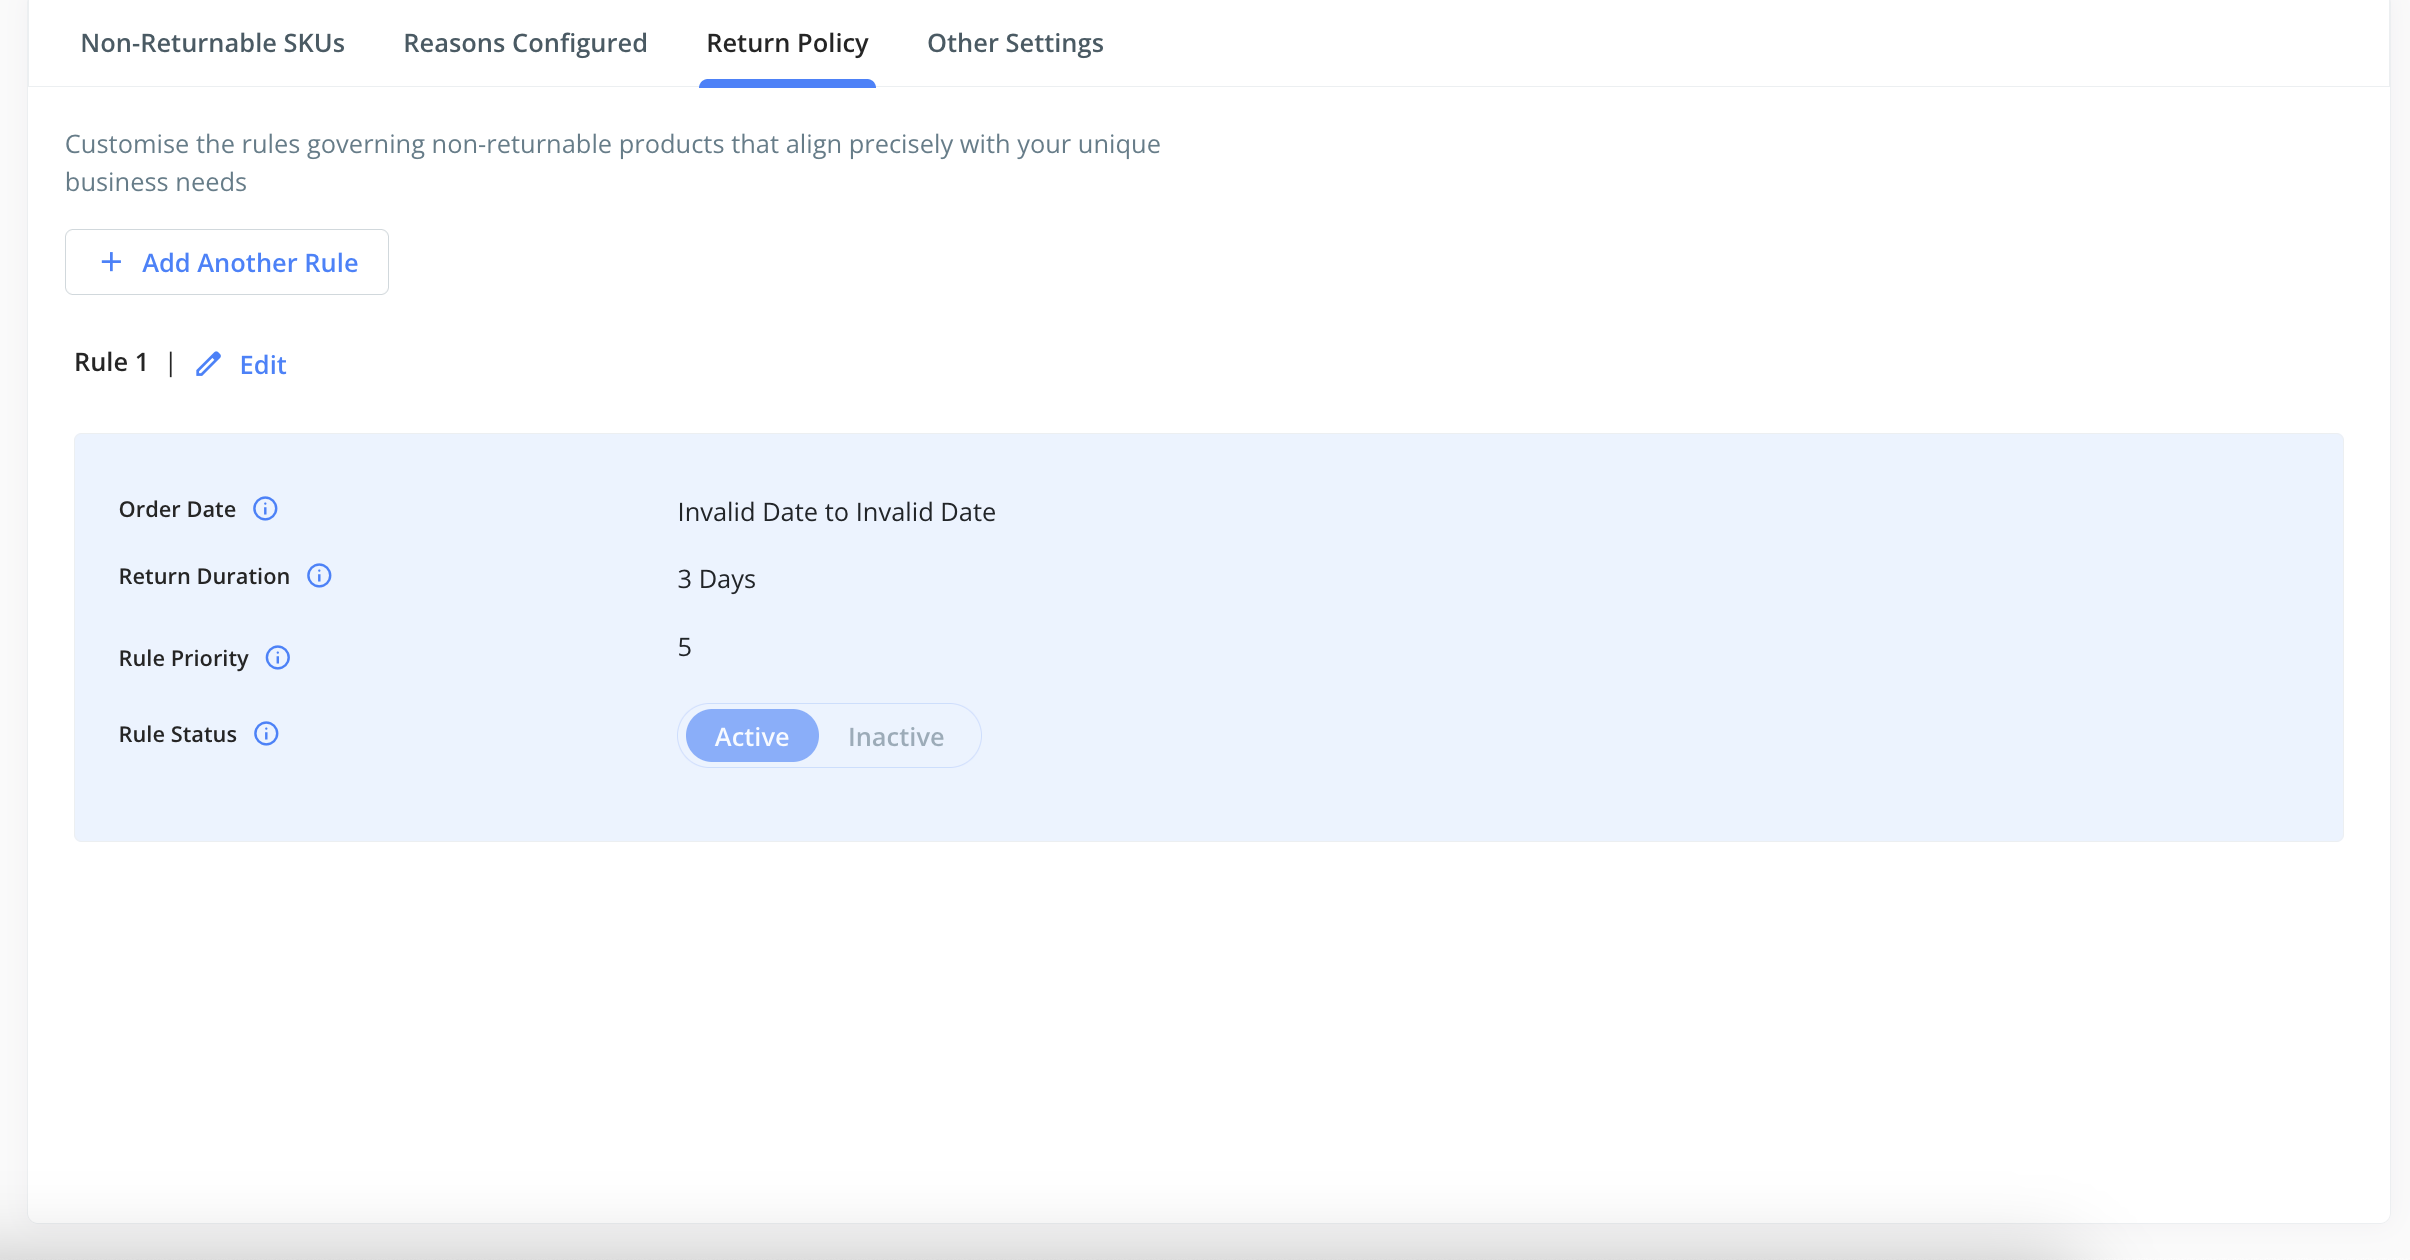Click the Rule Status label text

(x=177, y=734)
